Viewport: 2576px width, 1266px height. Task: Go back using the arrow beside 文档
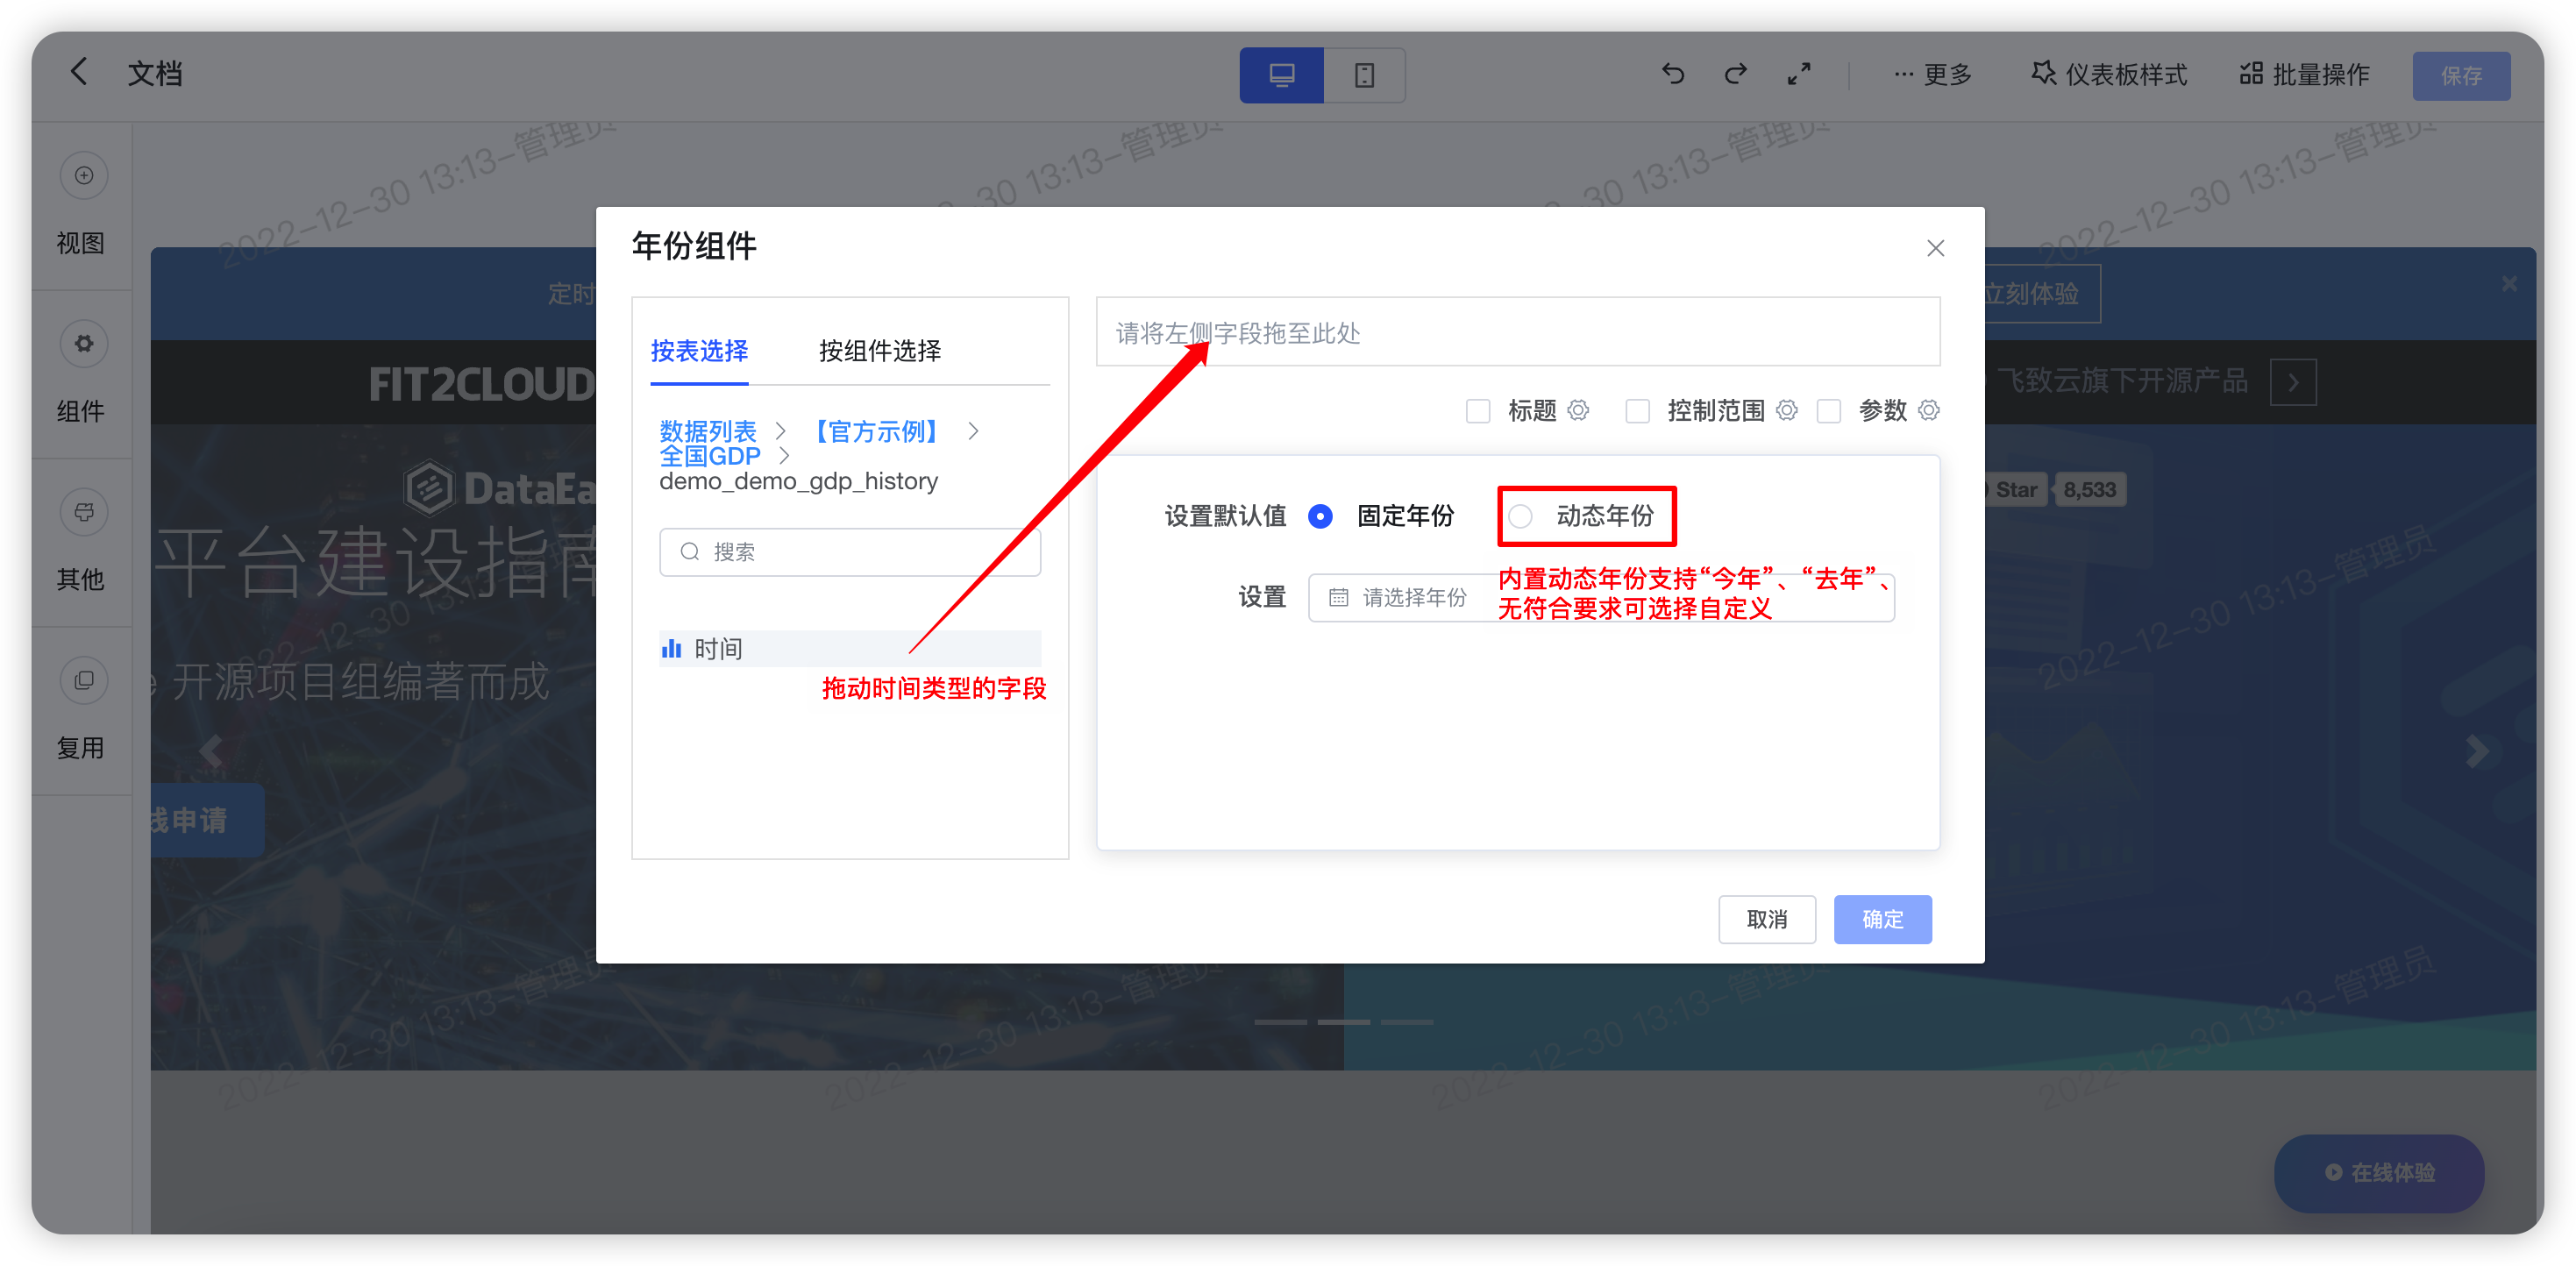pos(79,72)
